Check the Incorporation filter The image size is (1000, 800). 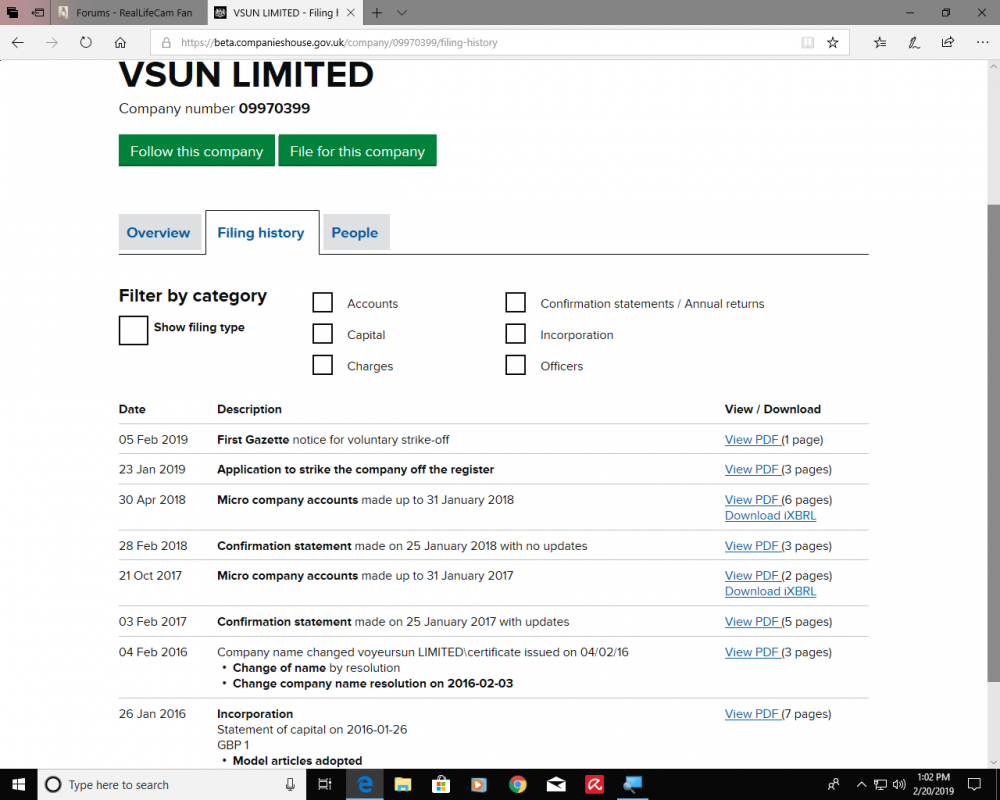pyautogui.click(x=515, y=333)
